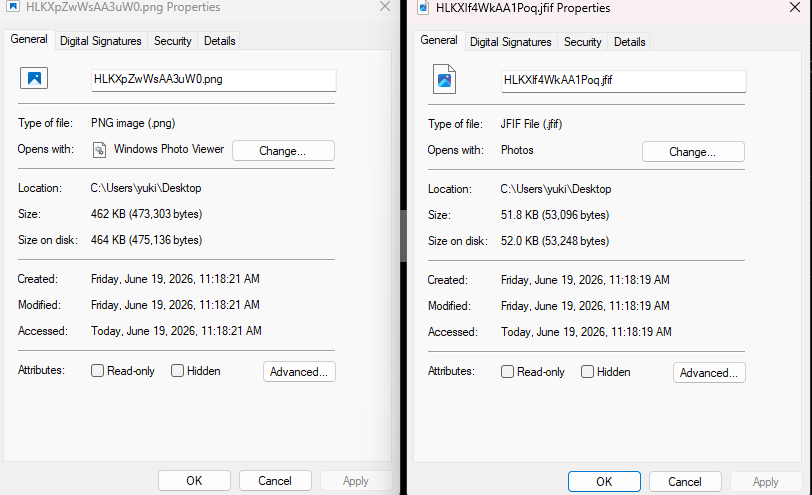
Task: Click Apply in png Properties window
Action: [356, 481]
